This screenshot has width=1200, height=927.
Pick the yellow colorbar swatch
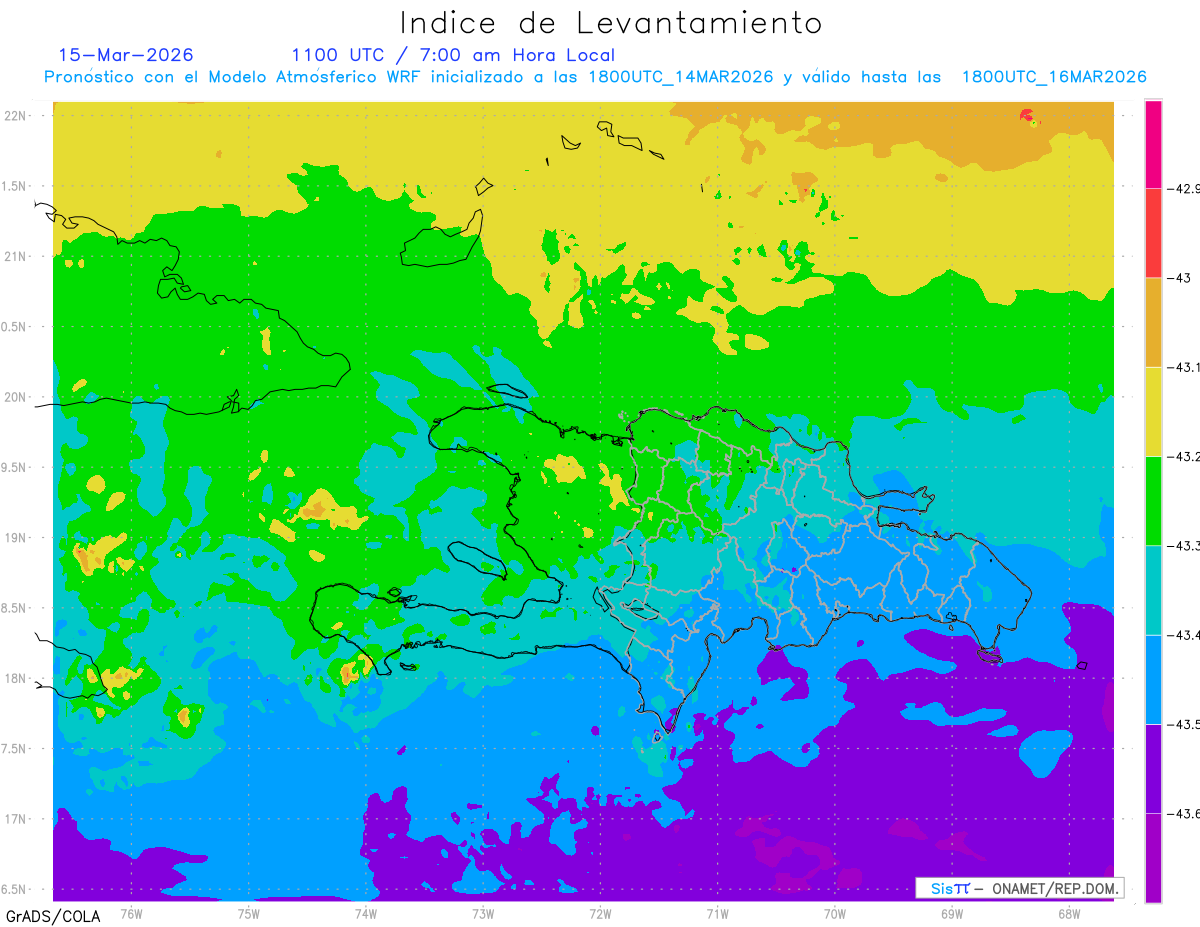coord(1153,411)
